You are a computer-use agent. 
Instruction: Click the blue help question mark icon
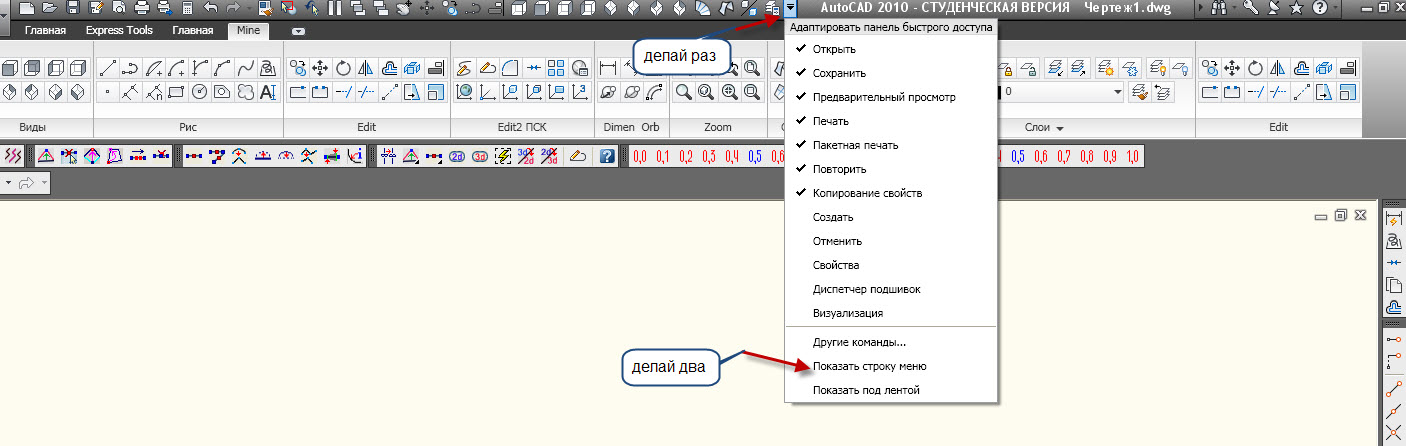pyautogui.click(x=606, y=156)
